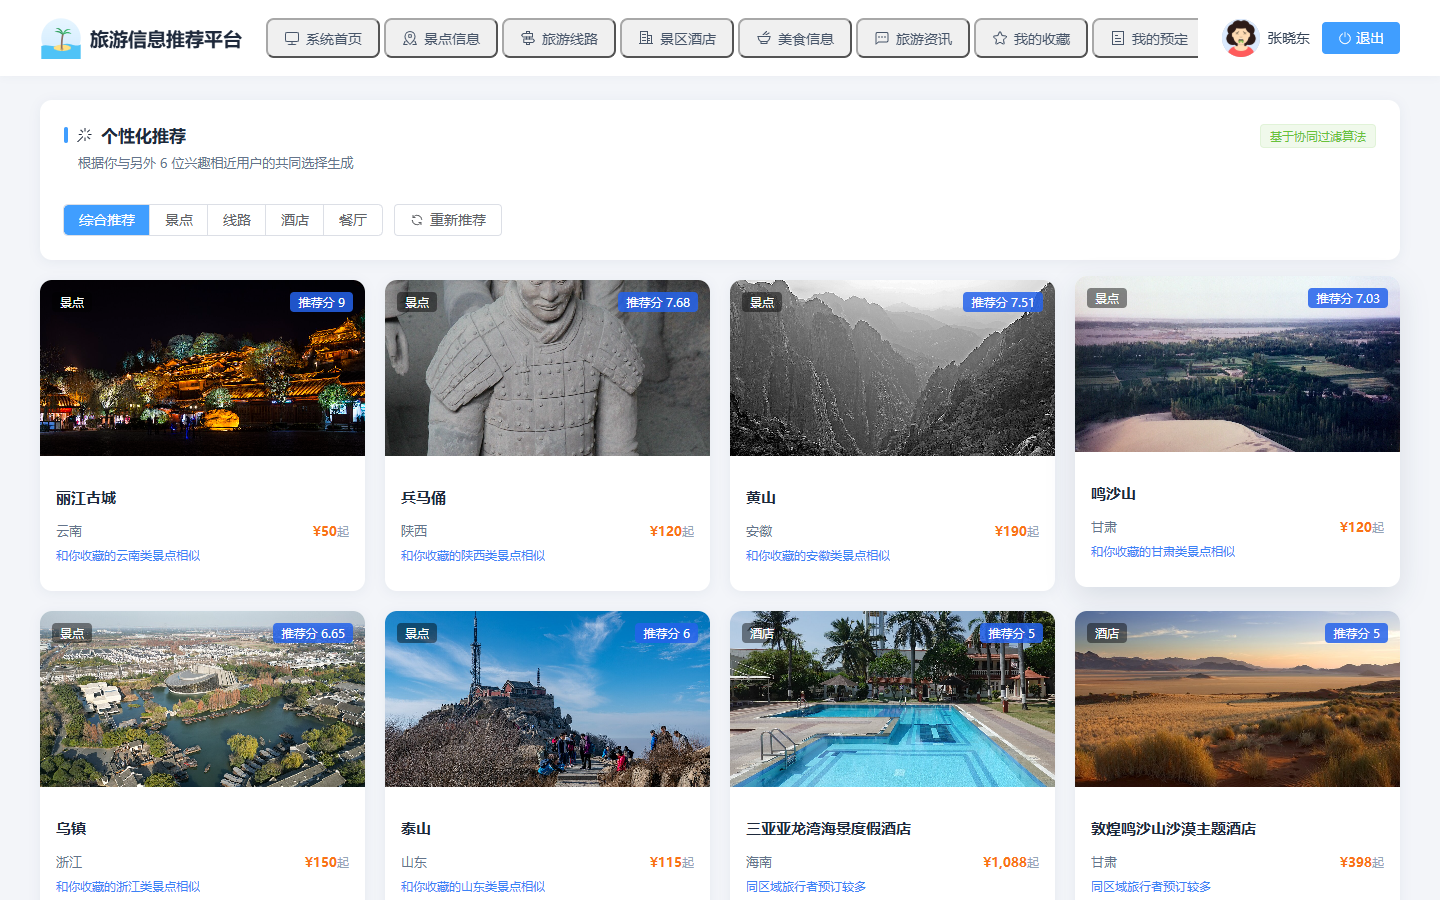This screenshot has width=1440, height=900.
Task: Switch to the 餐厅 recommendation tab
Action: point(353,220)
